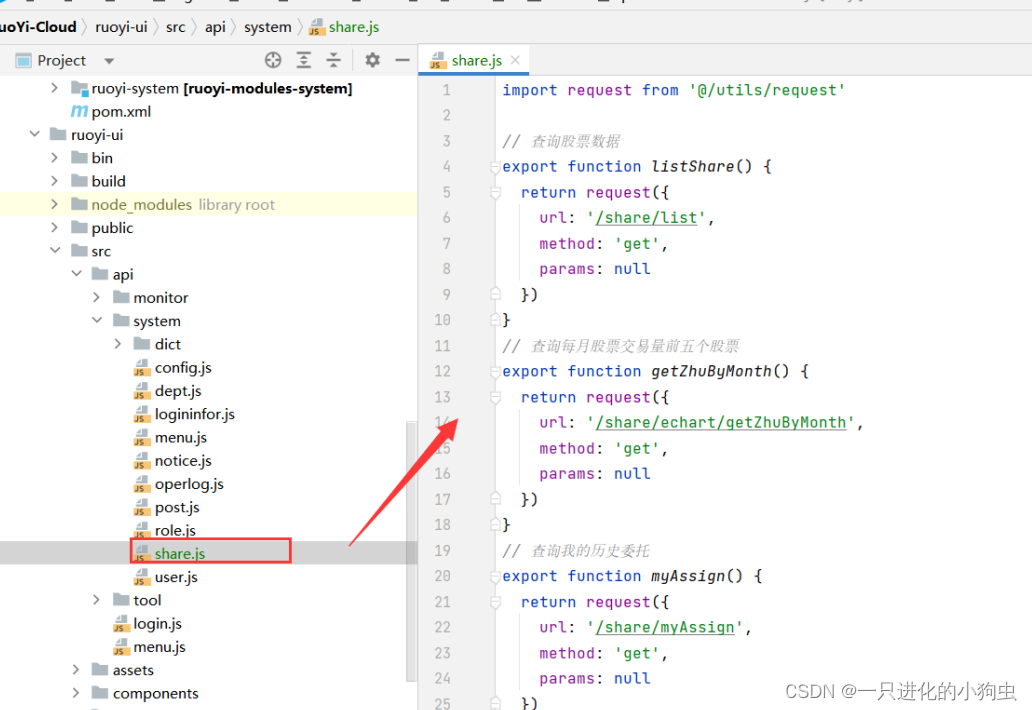Fold the getZhuByMonth function at gutter
1032x710 pixels.
pyautogui.click(x=494, y=372)
